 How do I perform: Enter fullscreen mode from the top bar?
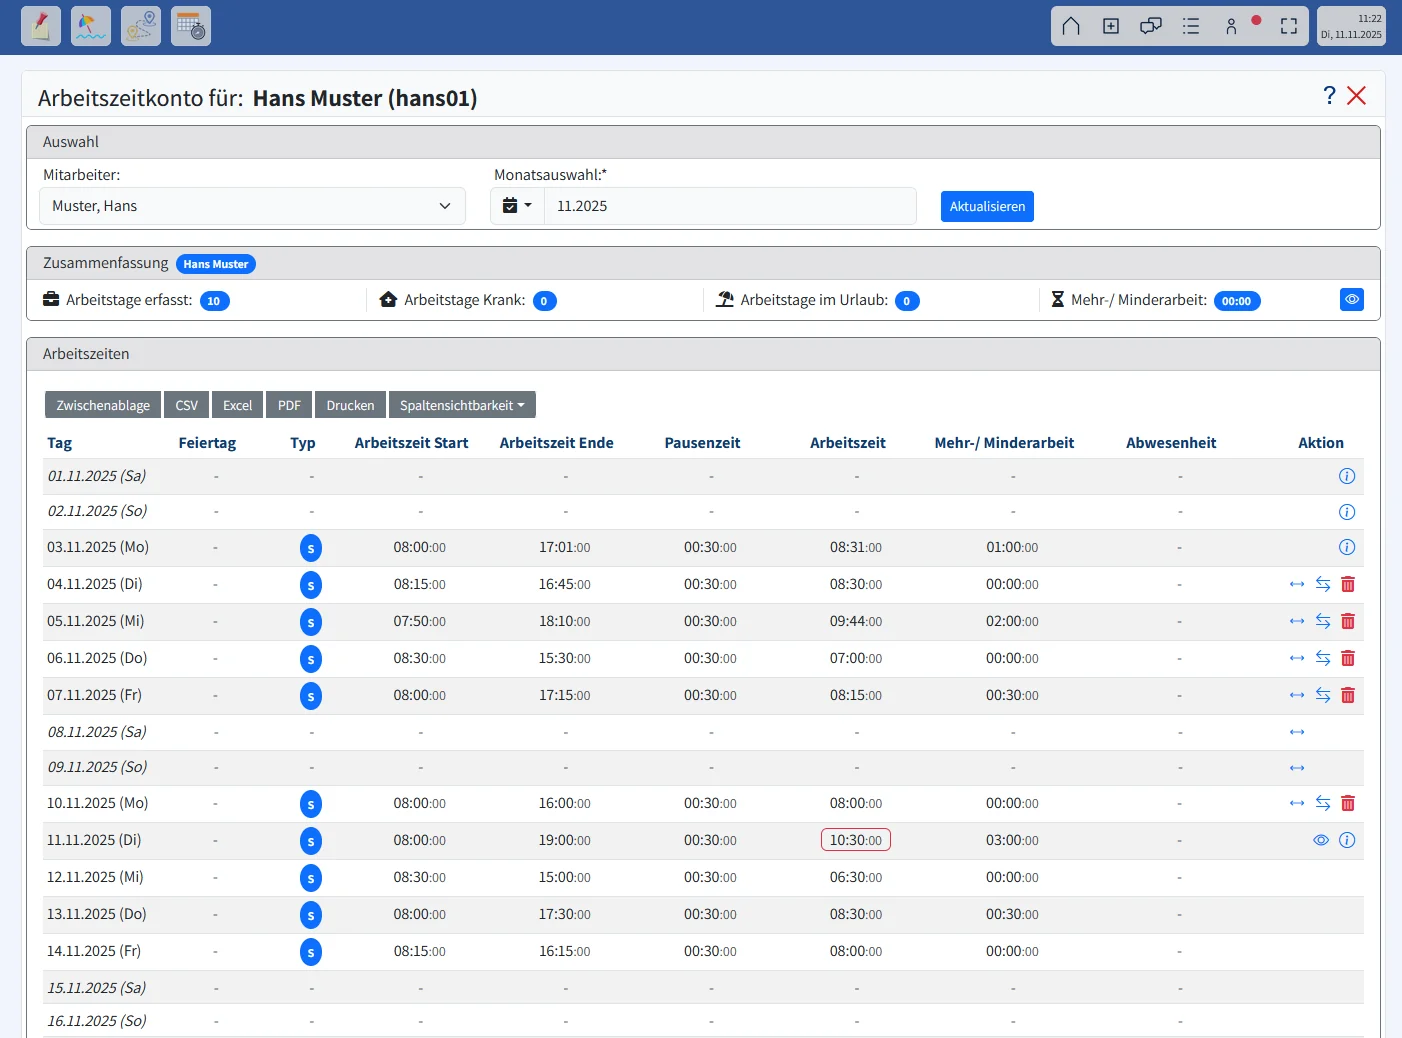click(x=1289, y=26)
